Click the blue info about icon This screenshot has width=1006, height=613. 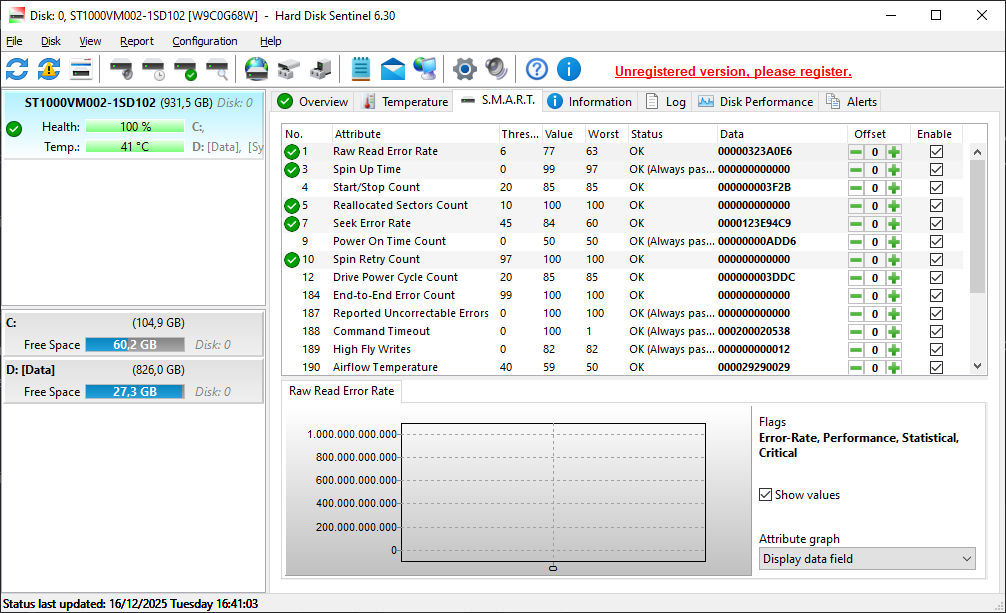(x=569, y=69)
